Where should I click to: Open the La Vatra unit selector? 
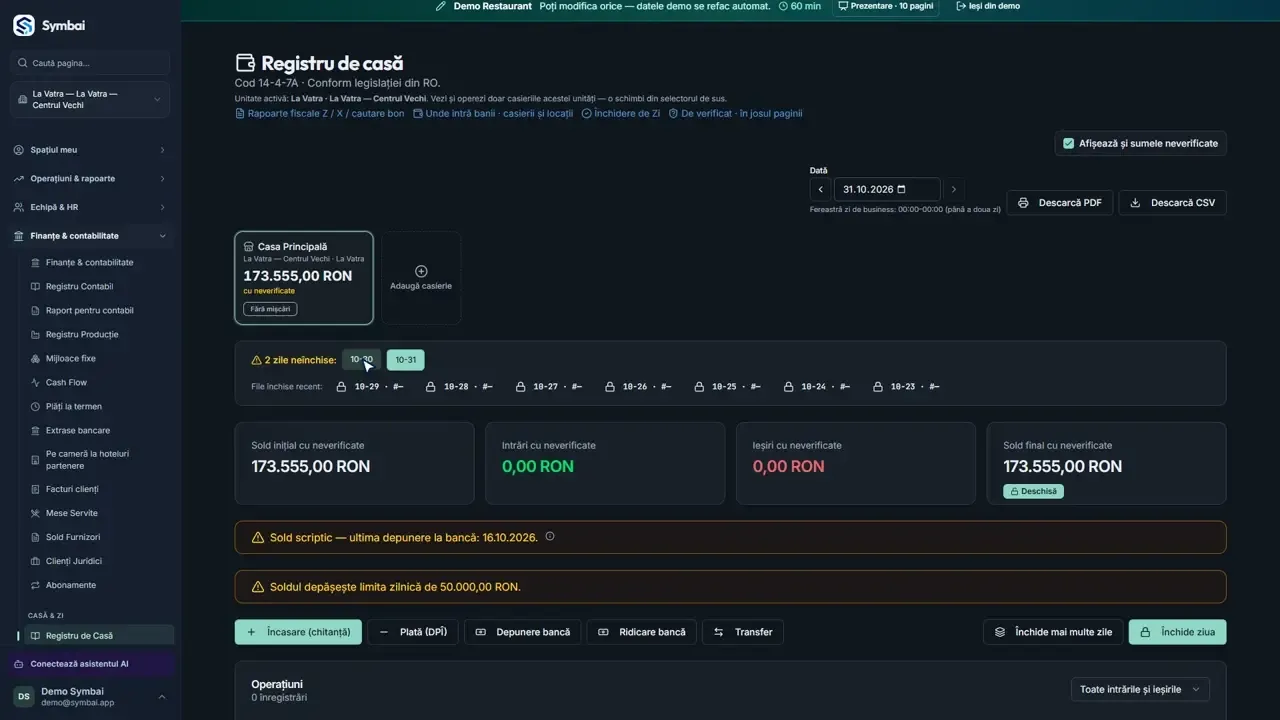tap(90, 100)
